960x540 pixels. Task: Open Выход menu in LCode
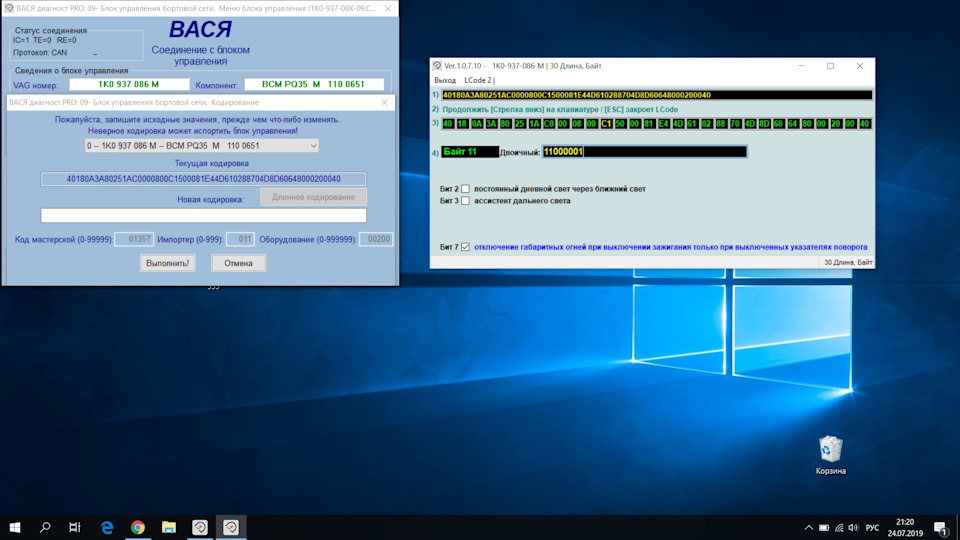(444, 80)
